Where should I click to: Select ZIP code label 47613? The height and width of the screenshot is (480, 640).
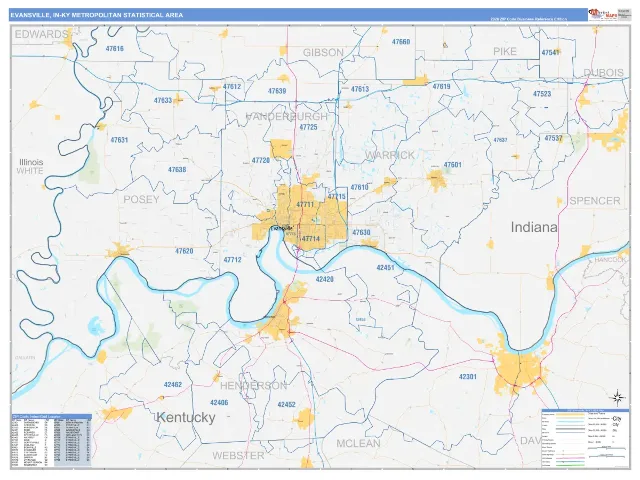(x=360, y=89)
